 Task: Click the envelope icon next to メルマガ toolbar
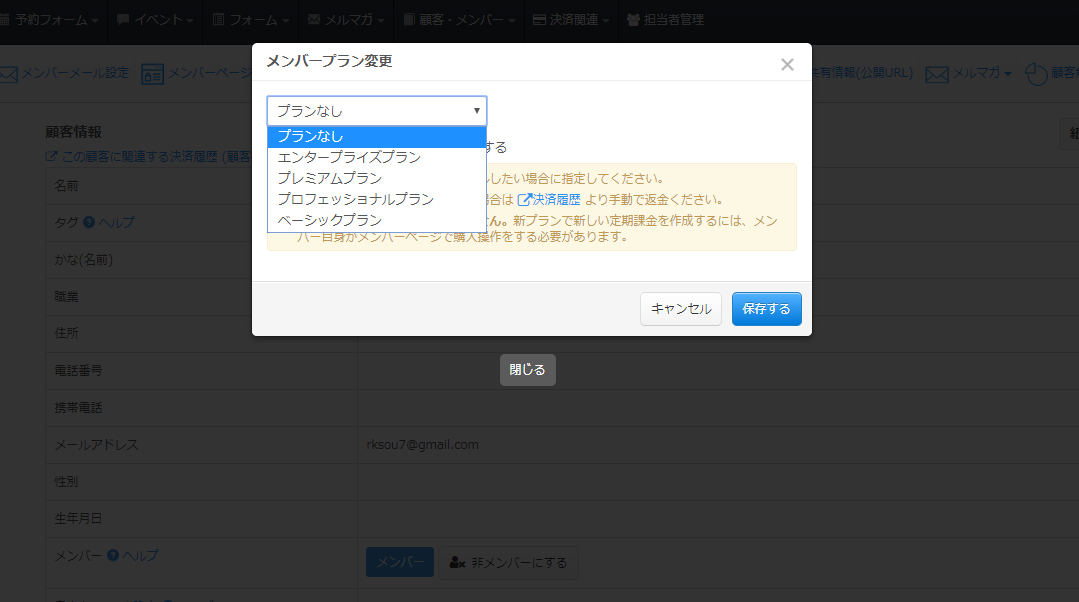(x=936, y=74)
